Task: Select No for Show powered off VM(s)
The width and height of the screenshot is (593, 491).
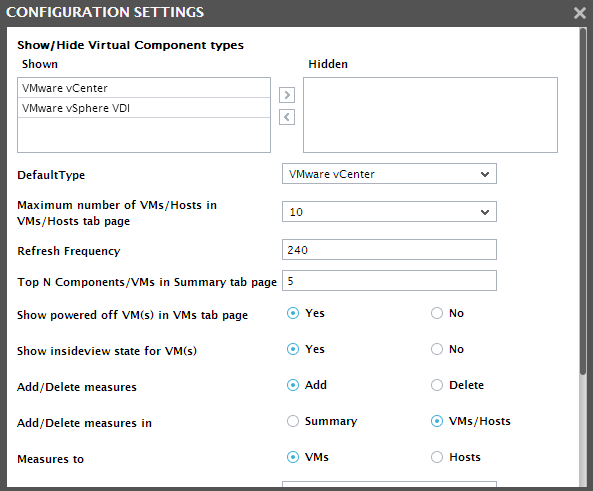Action: (437, 313)
